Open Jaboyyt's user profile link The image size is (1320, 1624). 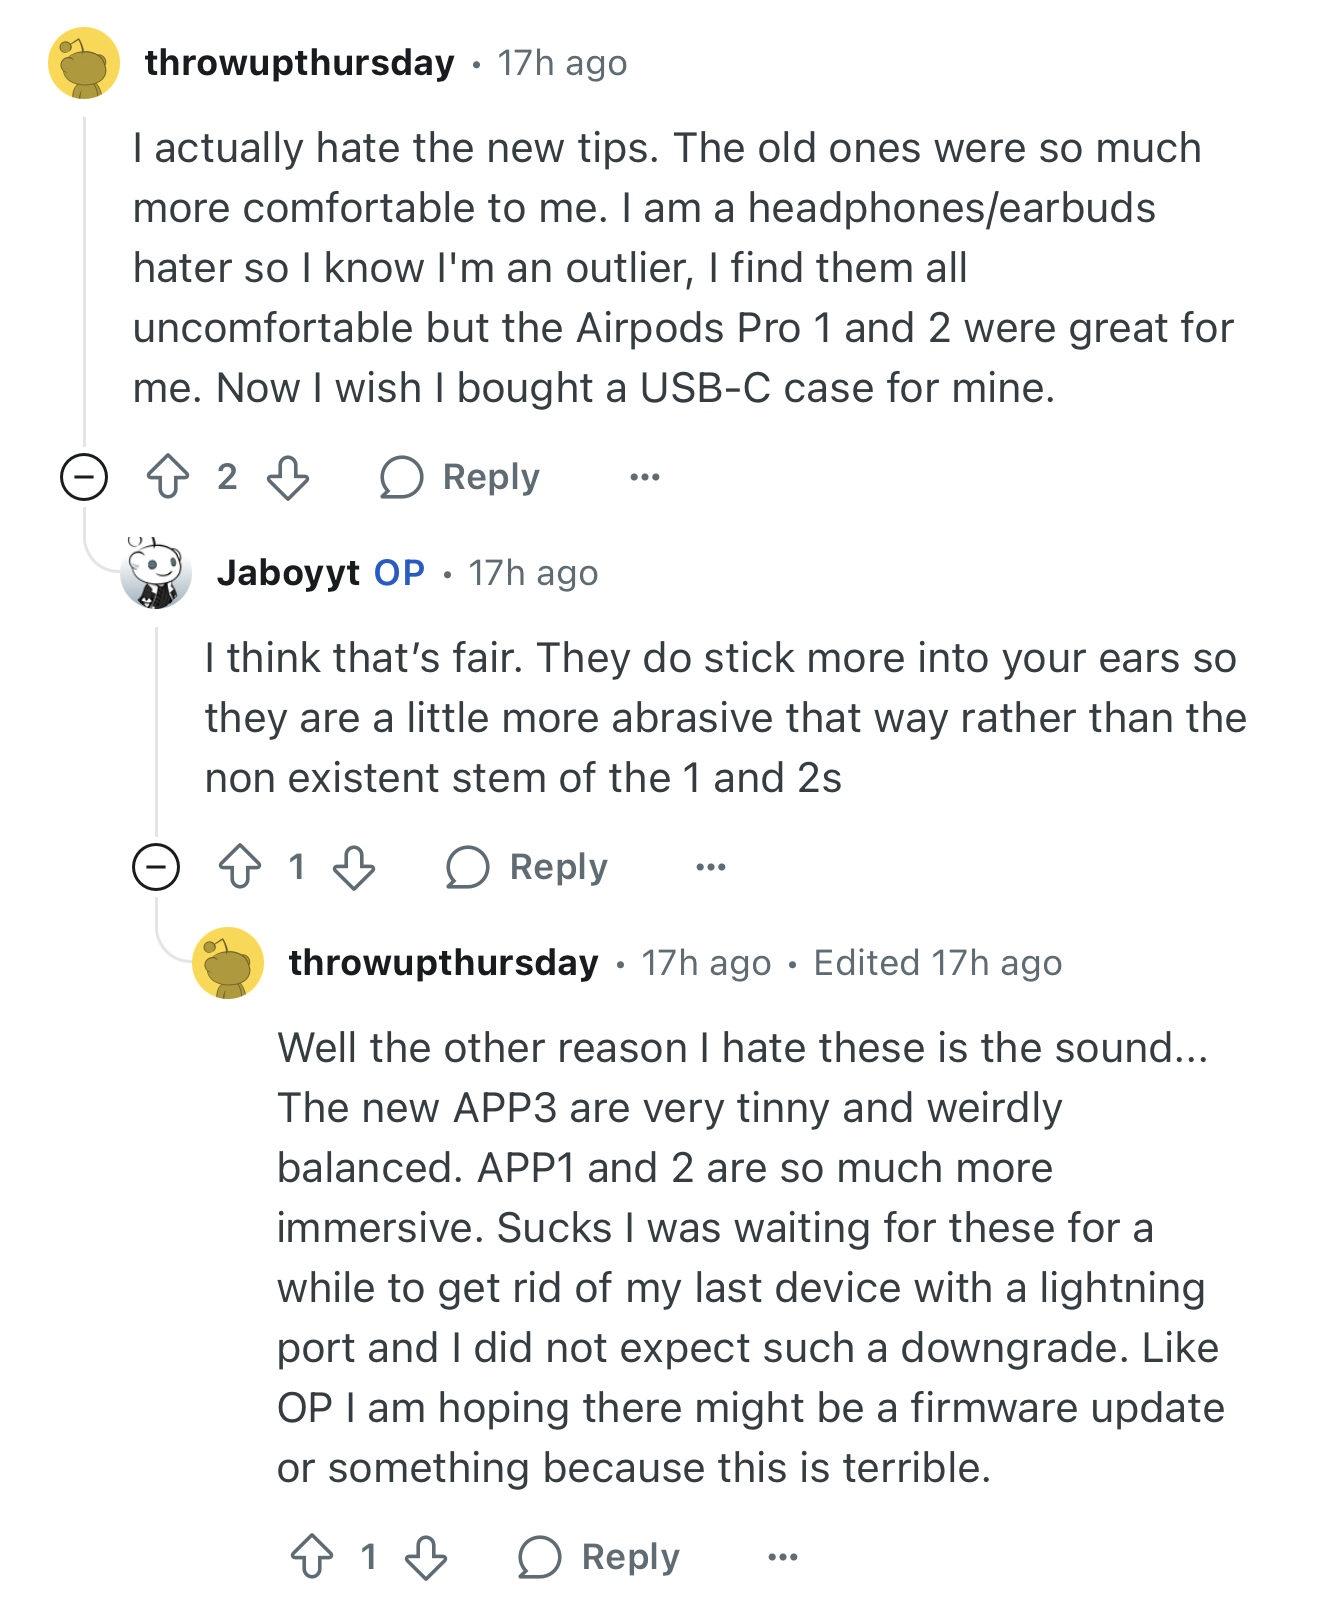click(x=288, y=573)
